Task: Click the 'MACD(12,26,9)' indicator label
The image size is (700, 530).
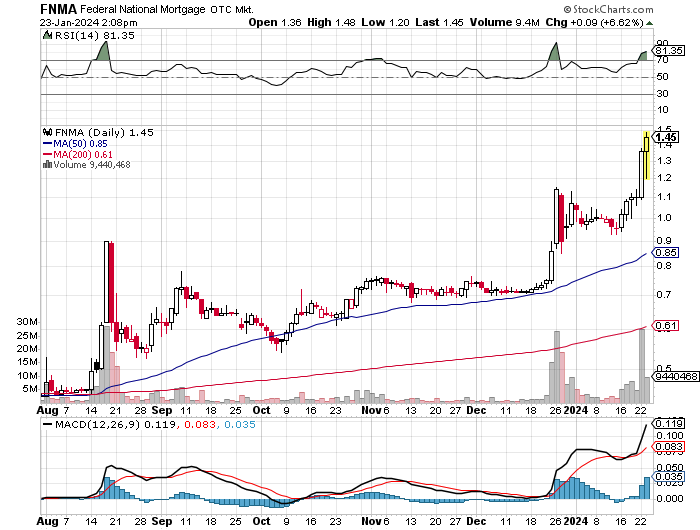Action: pos(98,425)
